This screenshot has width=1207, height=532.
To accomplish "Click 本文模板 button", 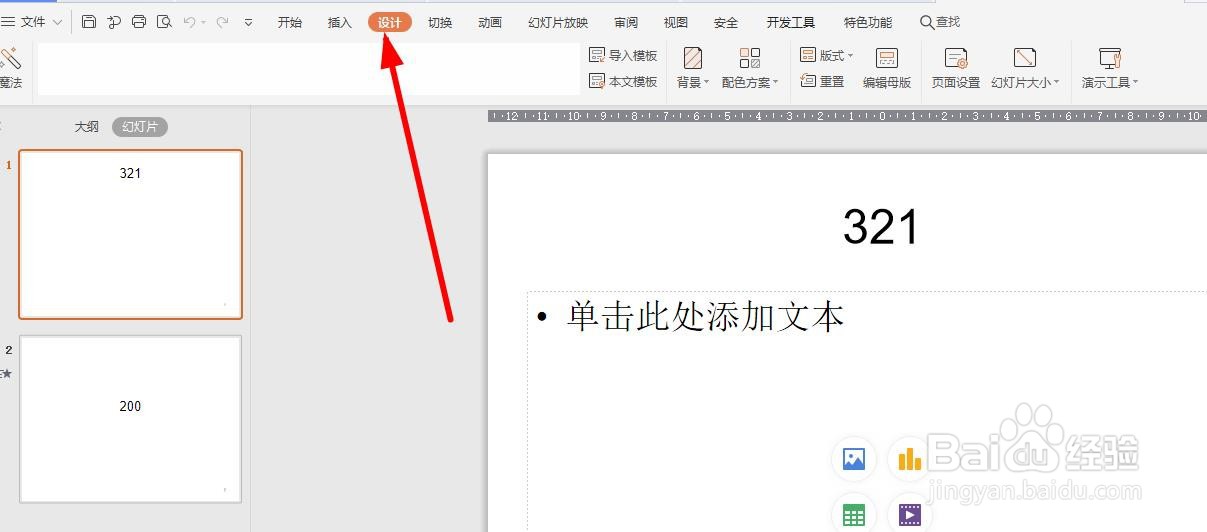I will (623, 81).
